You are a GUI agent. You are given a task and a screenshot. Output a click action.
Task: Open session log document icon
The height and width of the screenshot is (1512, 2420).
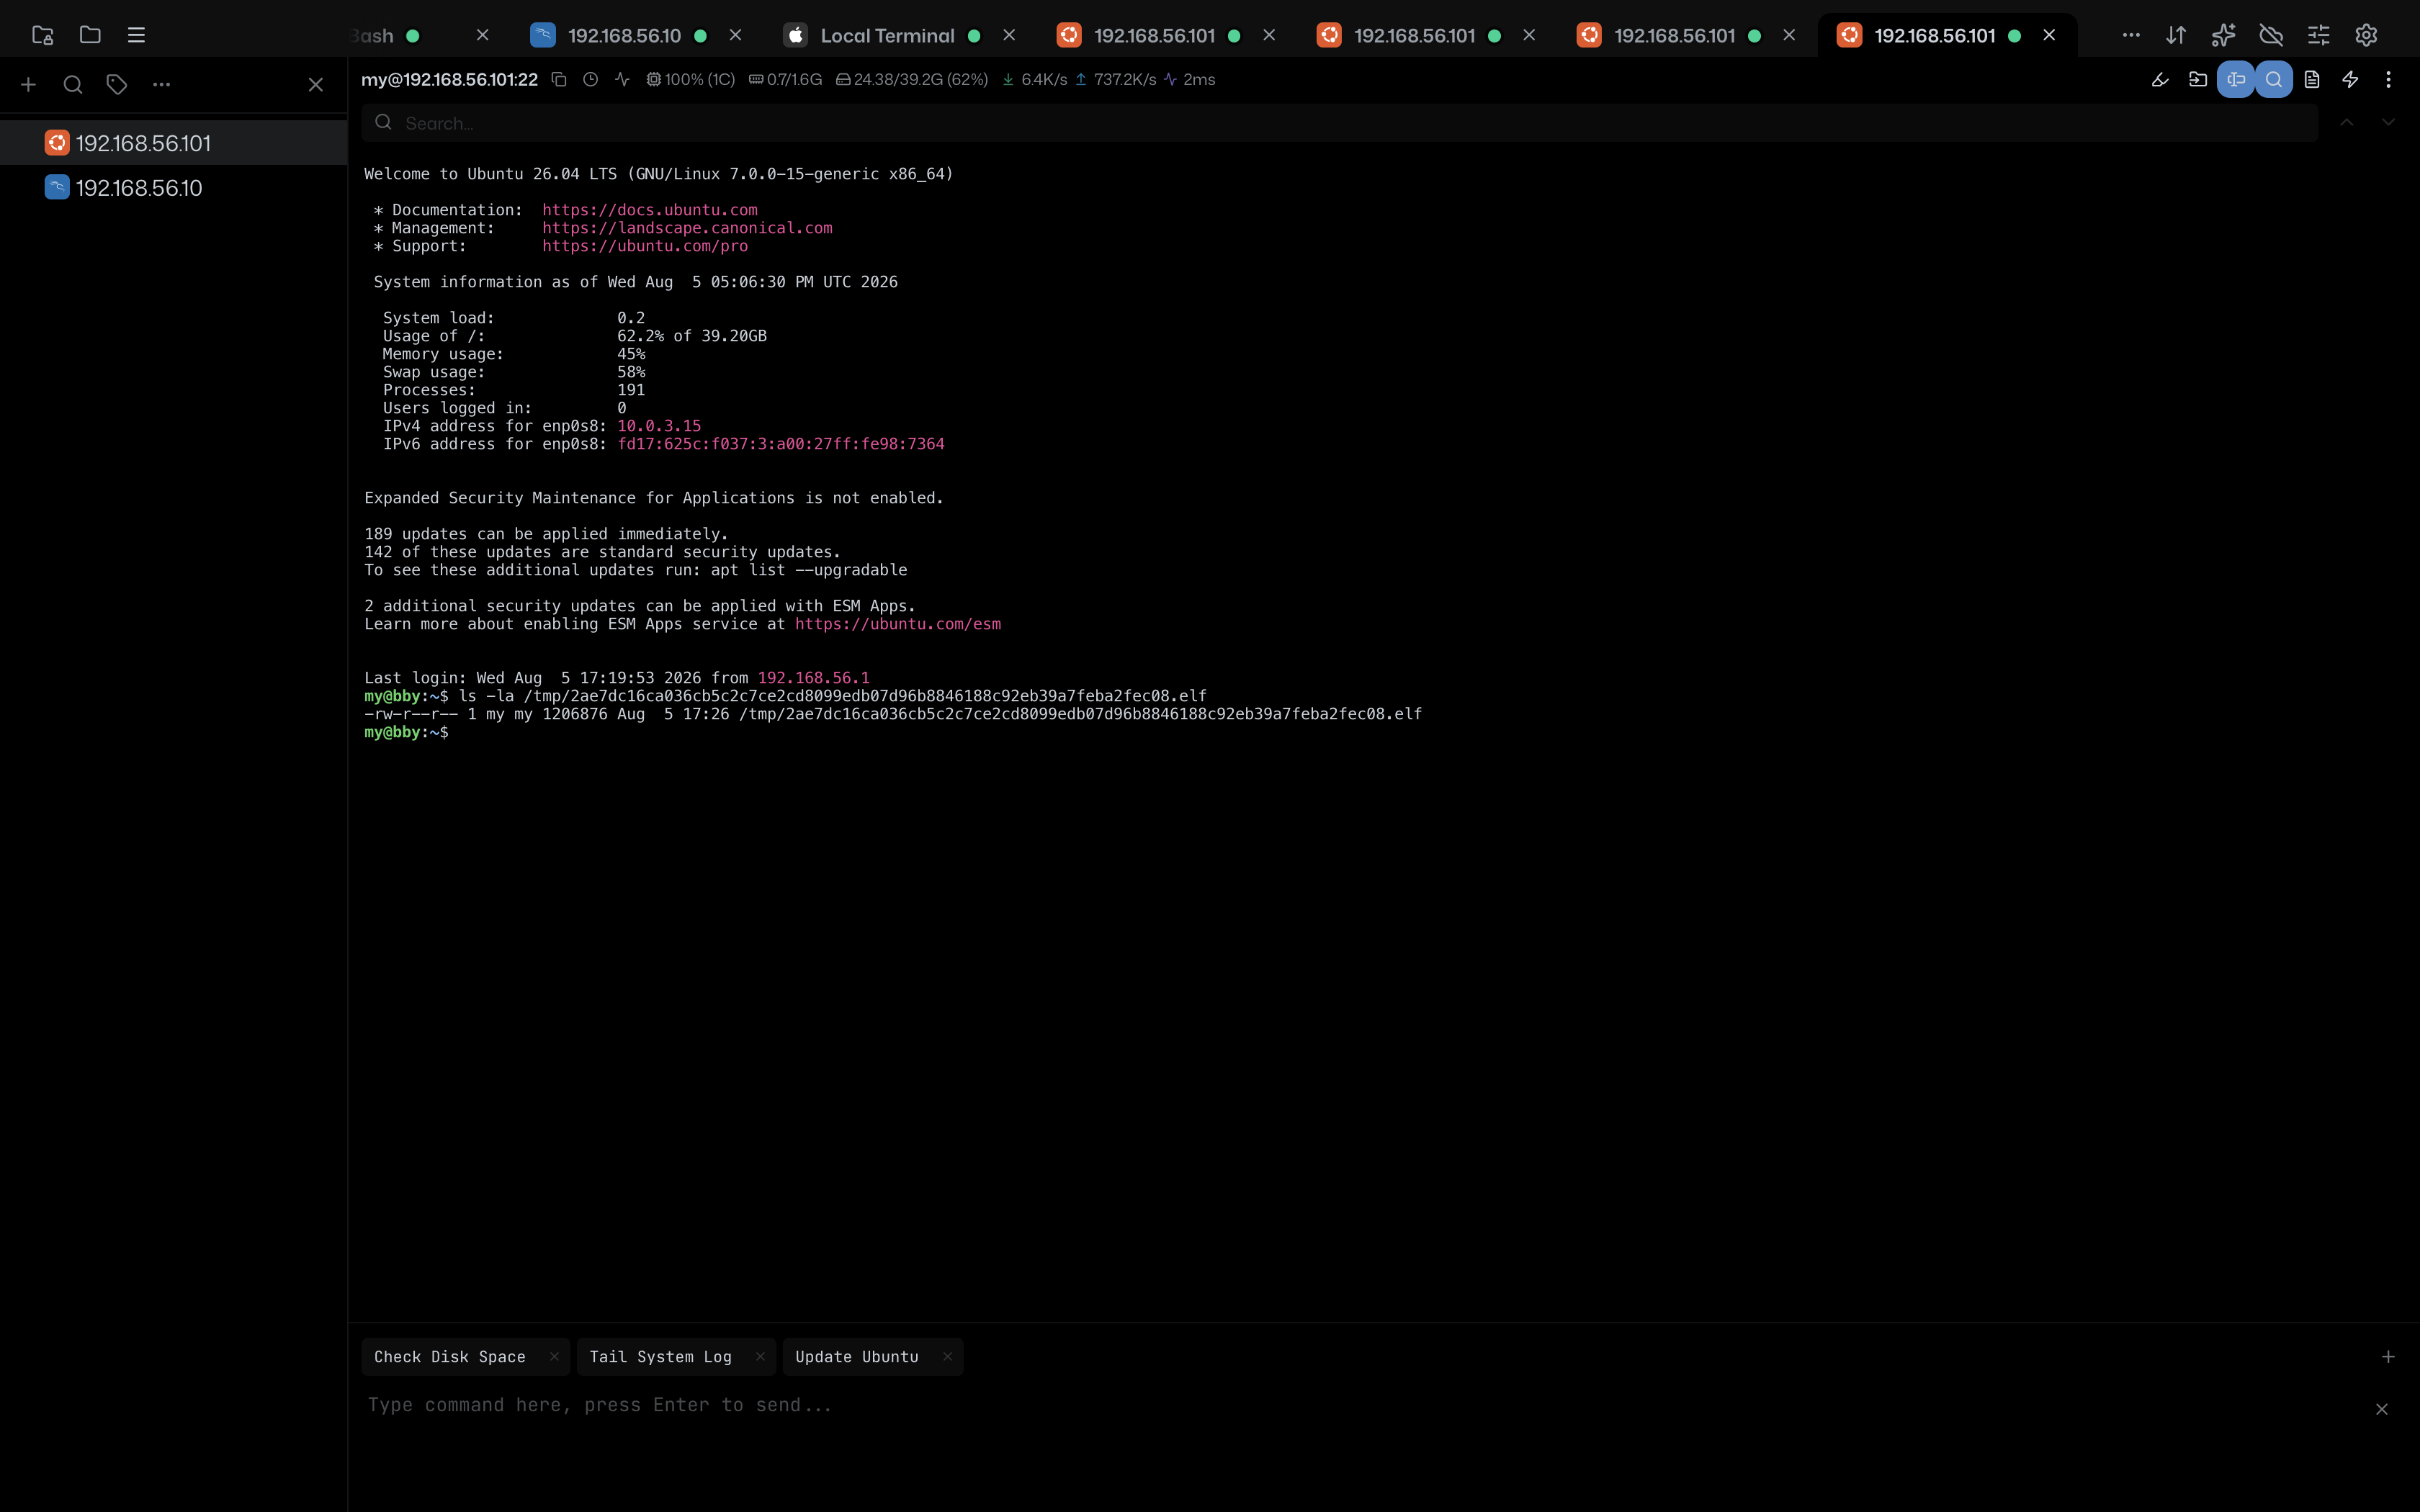pyautogui.click(x=2312, y=79)
